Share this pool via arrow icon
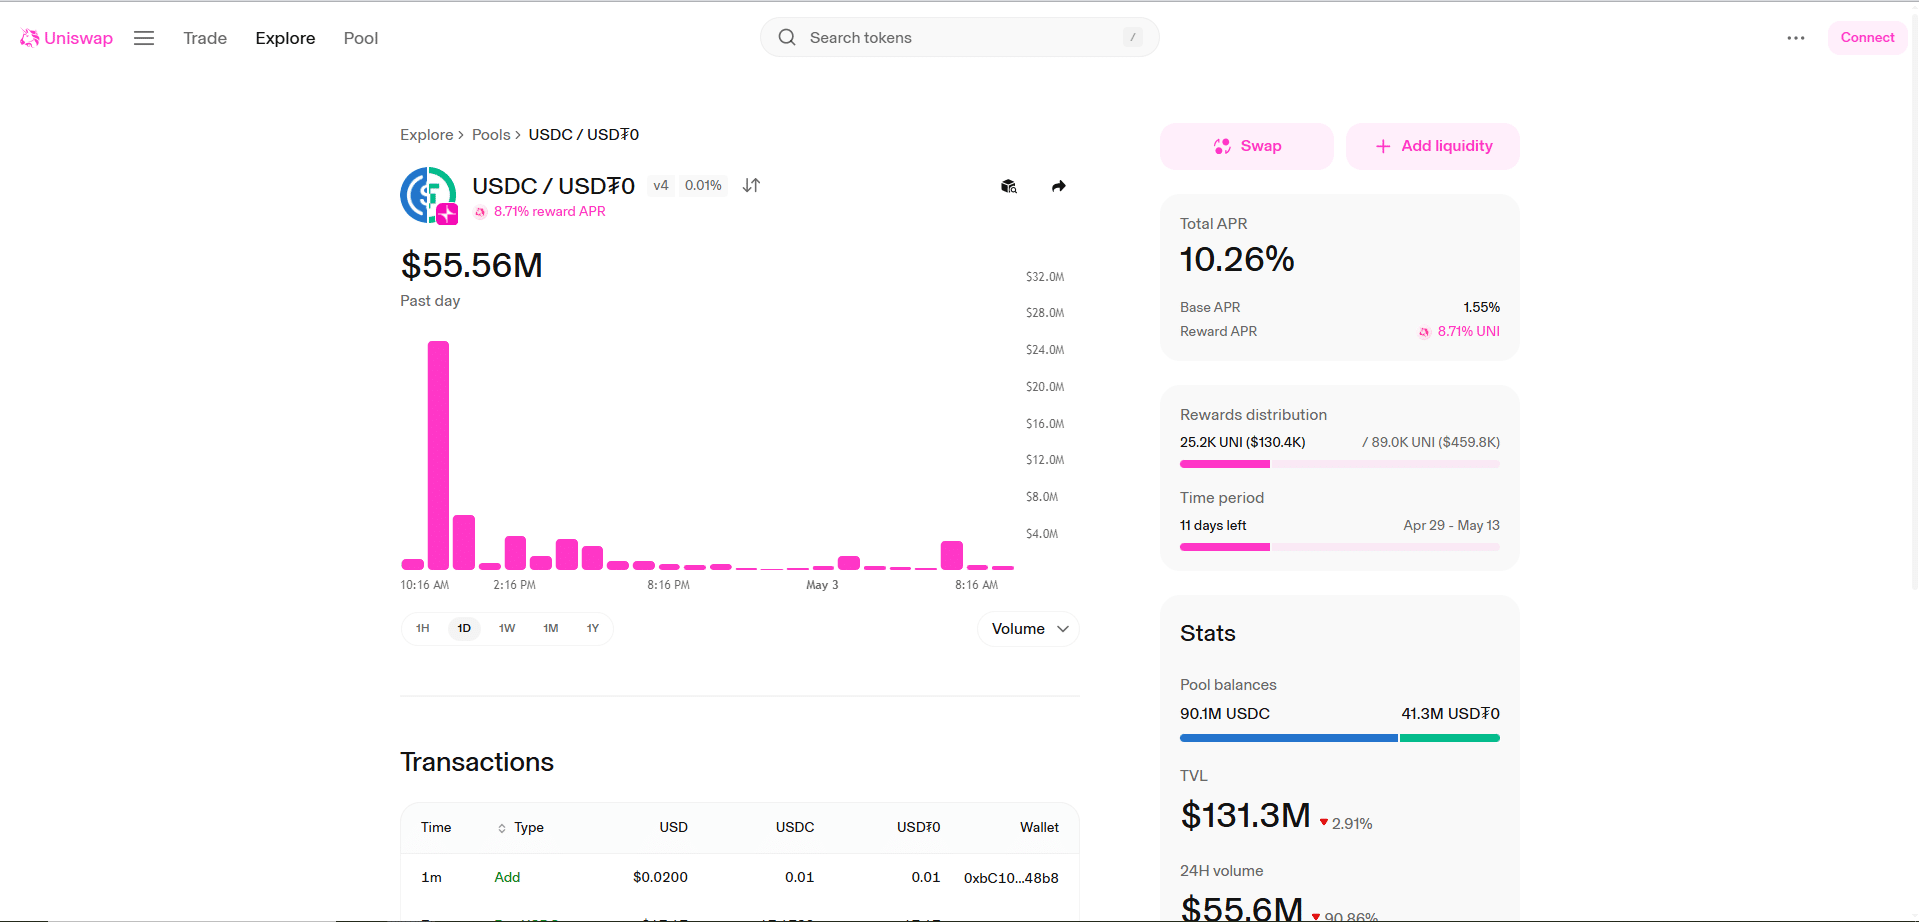 [x=1059, y=186]
